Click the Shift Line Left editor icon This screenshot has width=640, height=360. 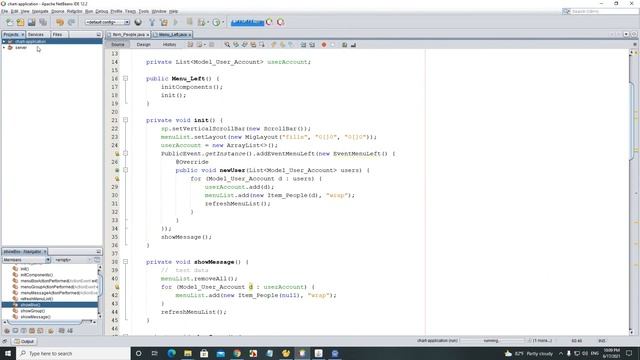pyautogui.click(x=303, y=44)
